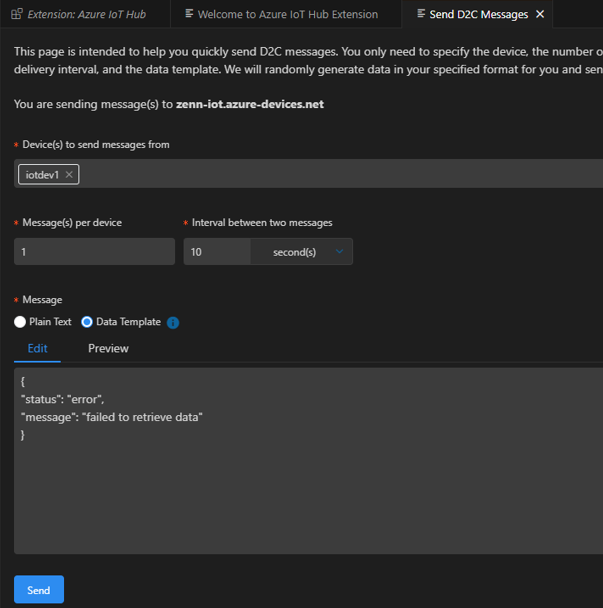Select the Data Template radio button
The height and width of the screenshot is (608, 603).
[x=87, y=322]
